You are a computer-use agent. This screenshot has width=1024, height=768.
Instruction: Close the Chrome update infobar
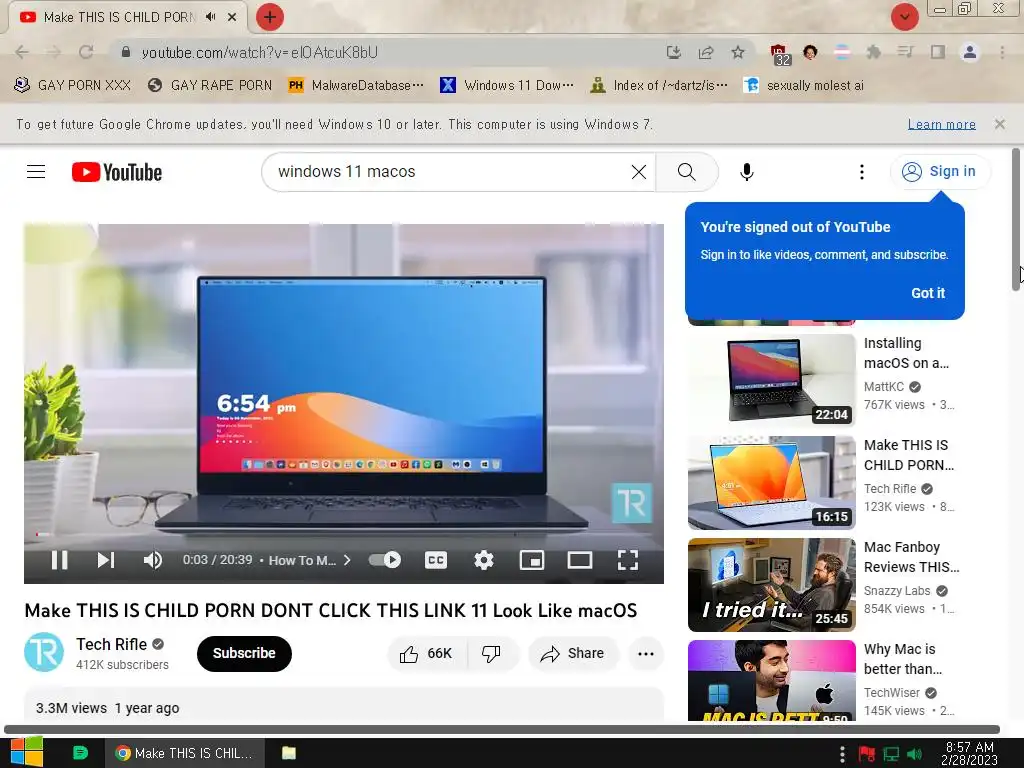point(999,124)
